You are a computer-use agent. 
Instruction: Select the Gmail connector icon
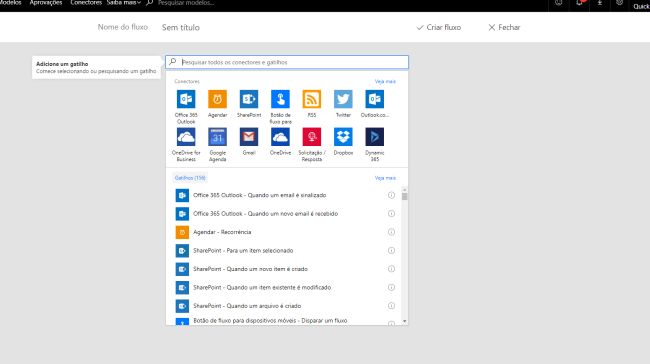249,137
